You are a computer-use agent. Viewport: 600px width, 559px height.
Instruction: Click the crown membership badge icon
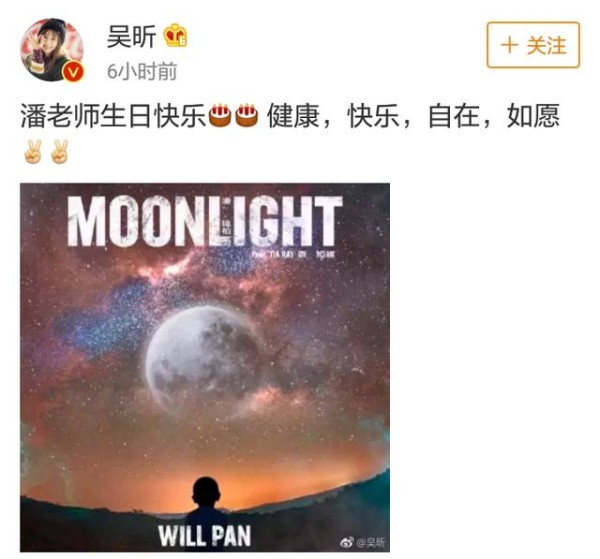click(176, 36)
